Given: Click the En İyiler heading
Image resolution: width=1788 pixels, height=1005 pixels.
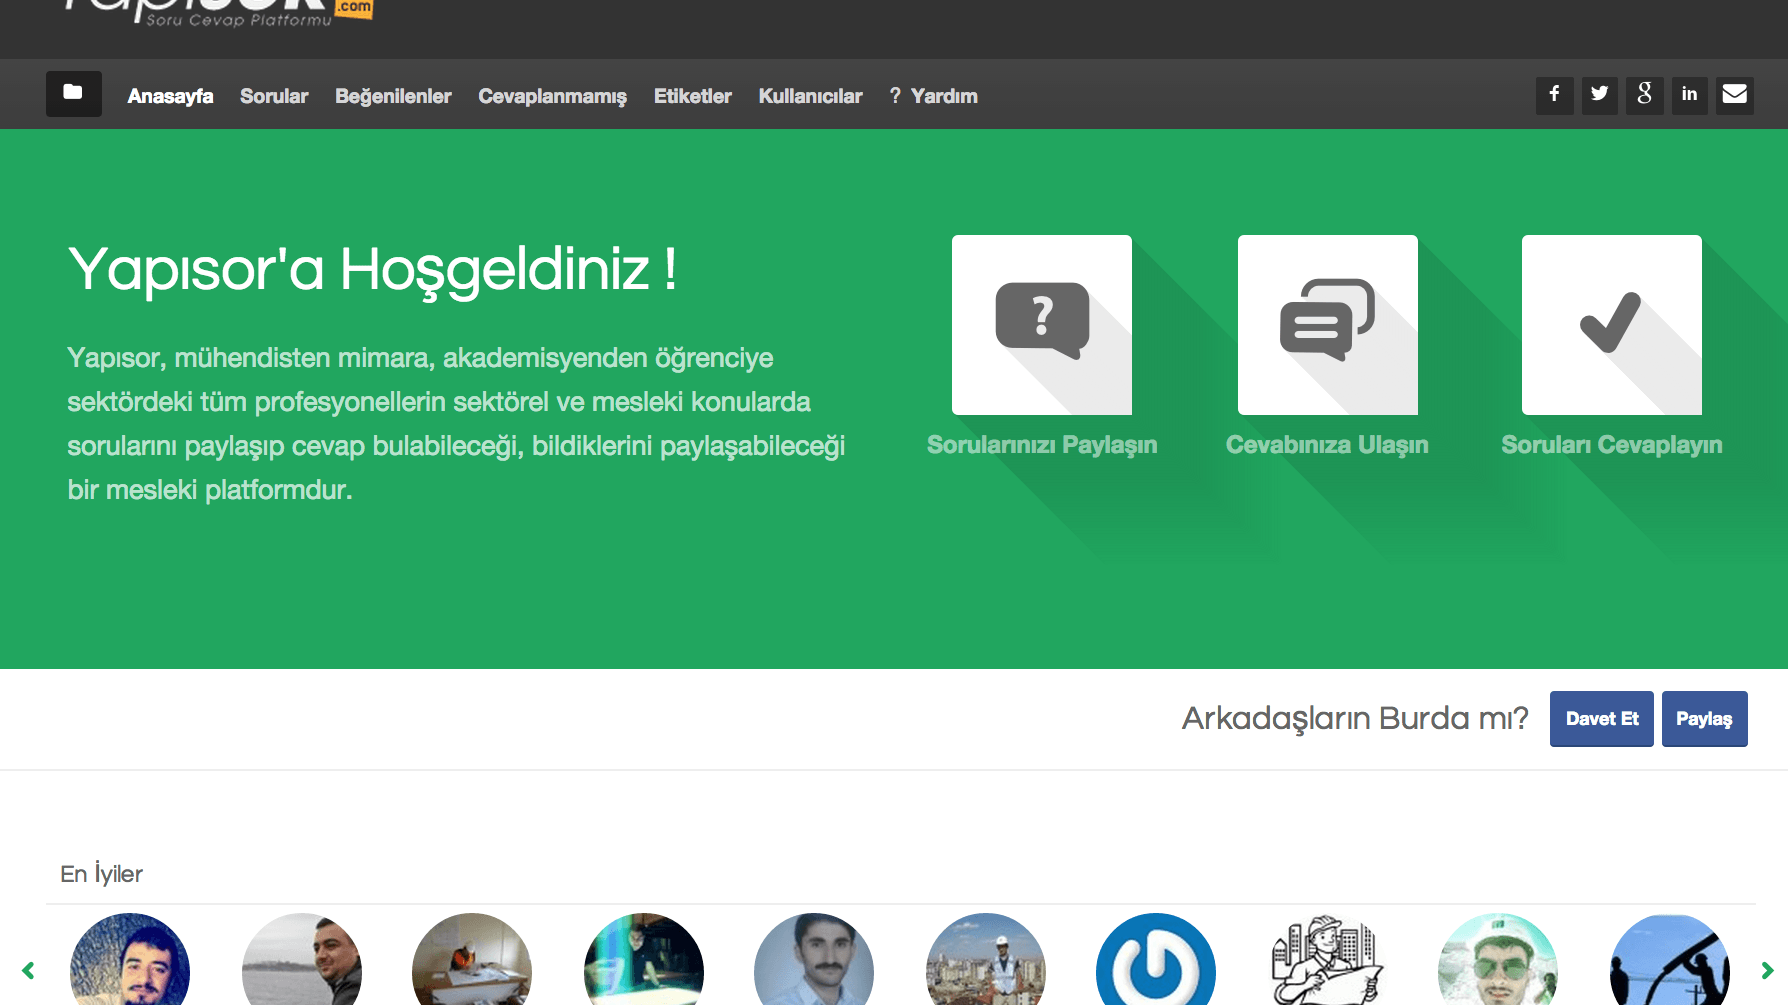Looking at the screenshot, I should (101, 874).
